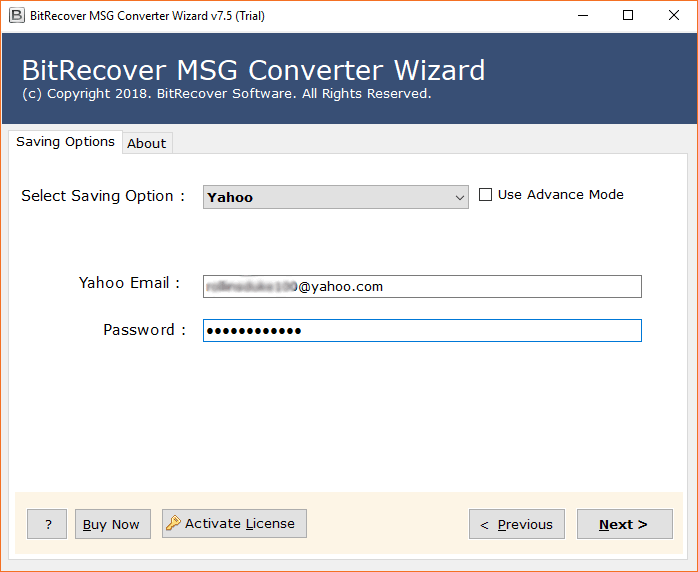Image resolution: width=698 pixels, height=572 pixels.
Task: Open help with the ? button
Action: (x=47, y=524)
